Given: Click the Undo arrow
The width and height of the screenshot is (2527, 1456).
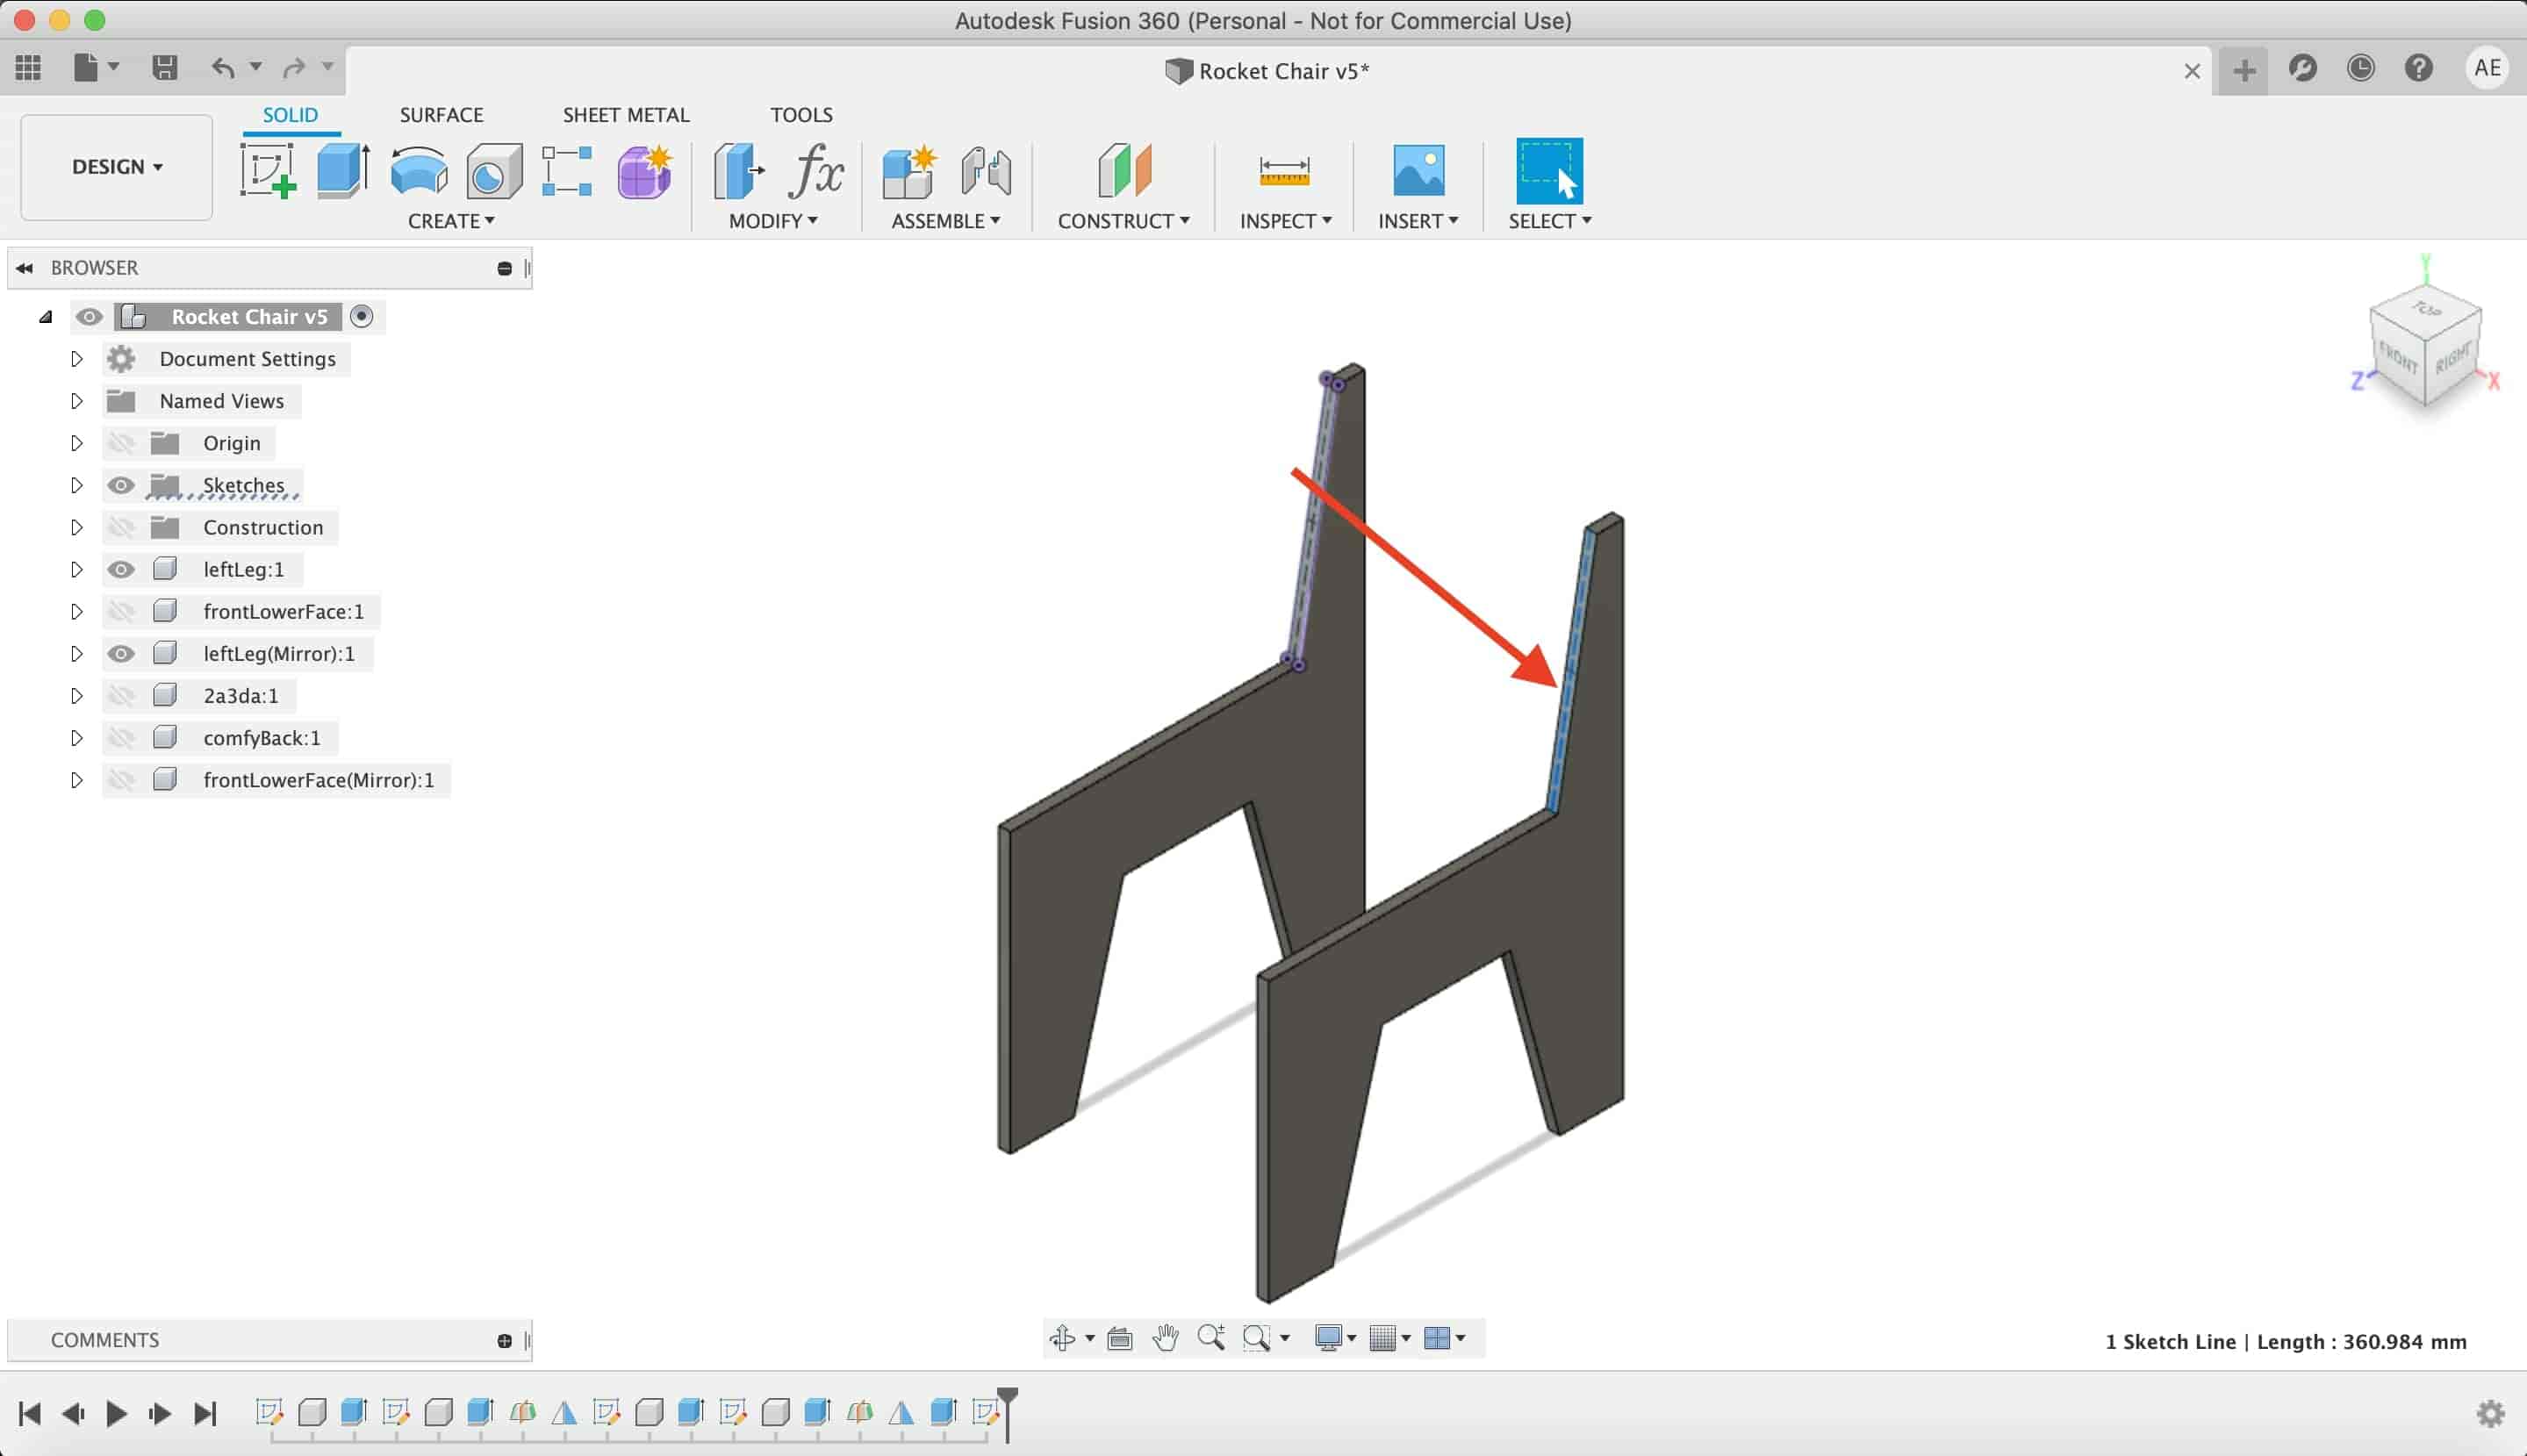Looking at the screenshot, I should click(x=223, y=68).
